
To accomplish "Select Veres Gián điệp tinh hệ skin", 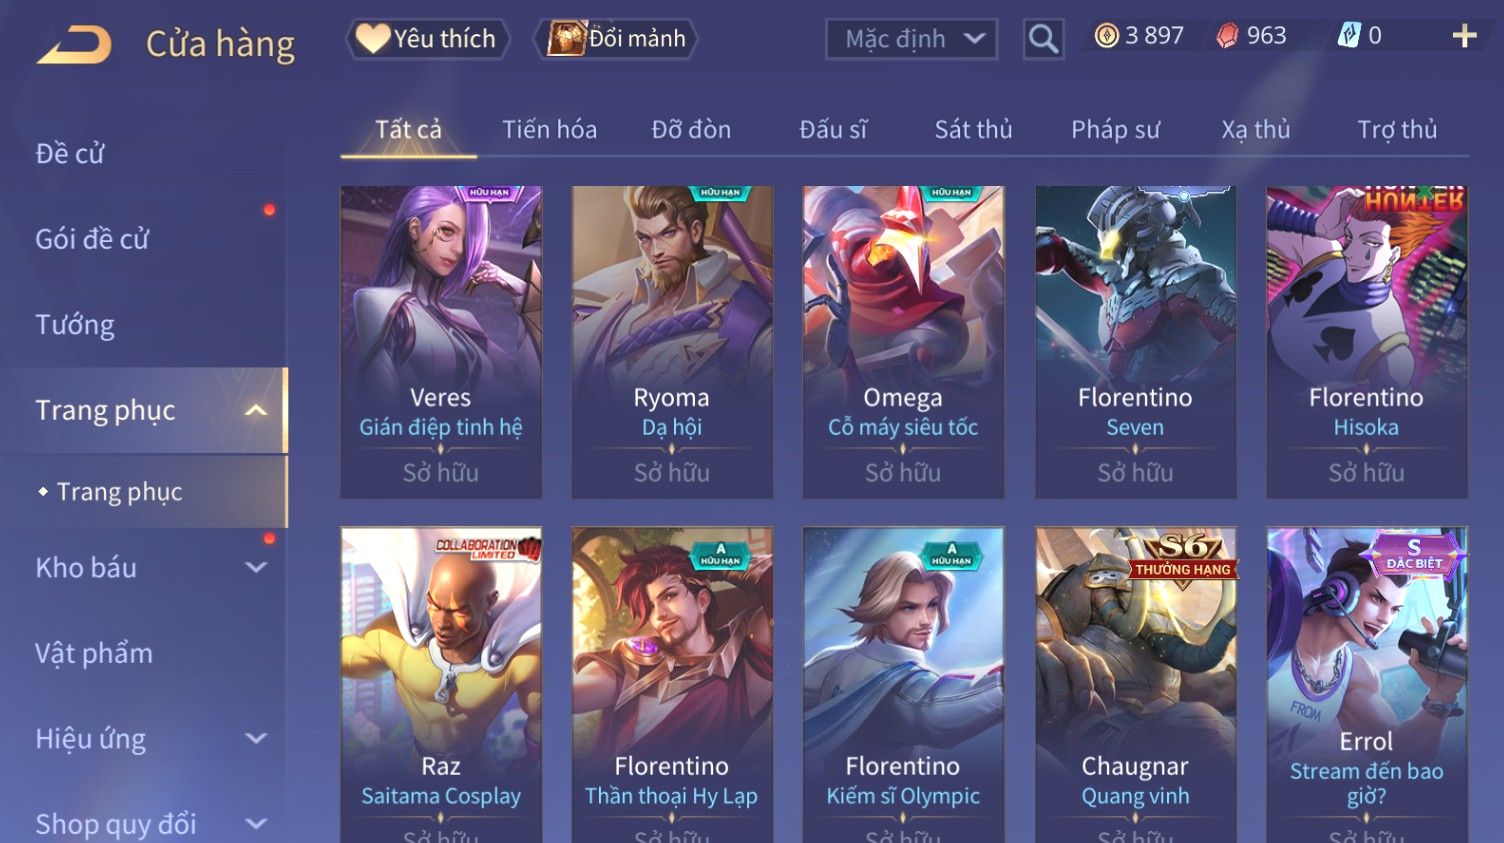I will pyautogui.click(x=441, y=342).
